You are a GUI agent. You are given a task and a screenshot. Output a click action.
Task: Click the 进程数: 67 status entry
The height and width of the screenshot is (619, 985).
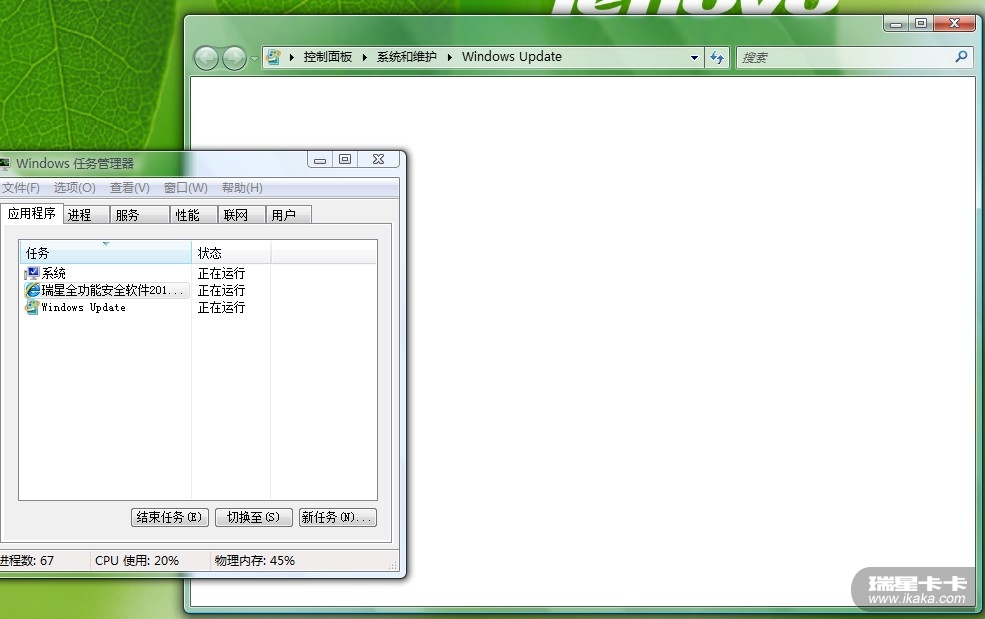(28, 561)
